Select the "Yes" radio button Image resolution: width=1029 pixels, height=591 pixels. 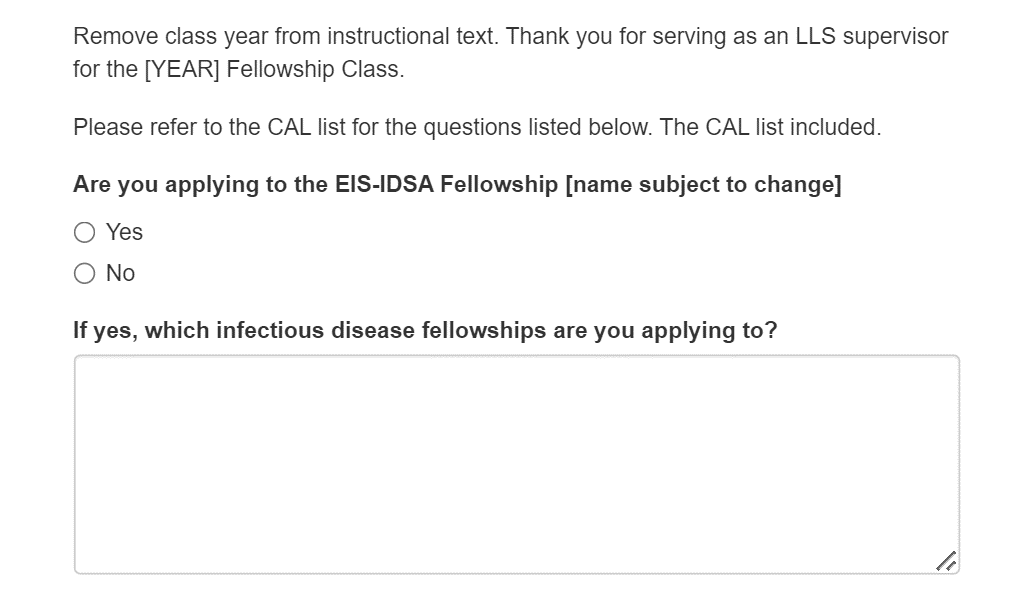pos(85,233)
